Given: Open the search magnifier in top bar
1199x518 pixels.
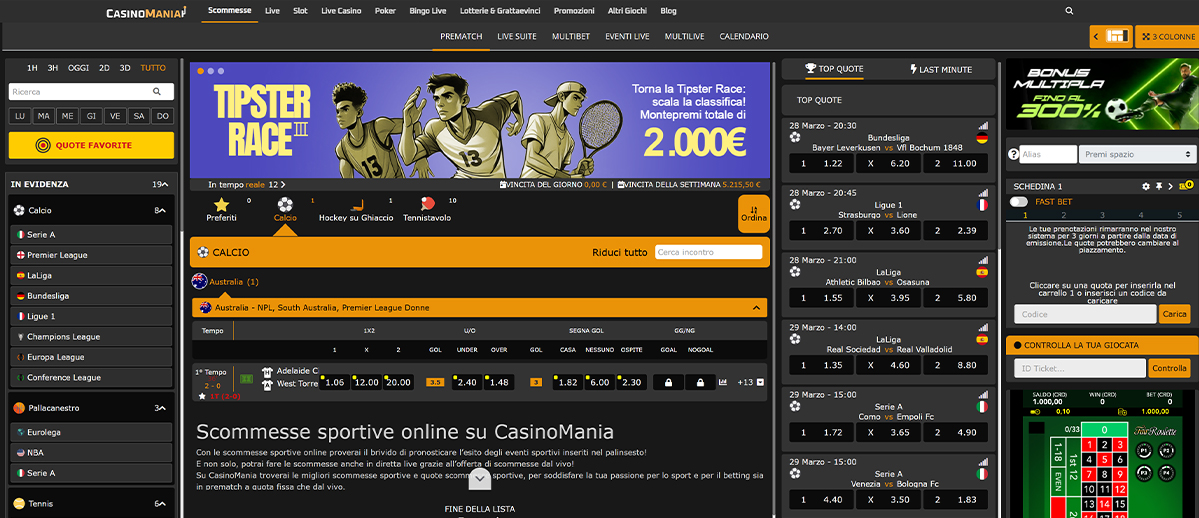Looking at the screenshot, I should pyautogui.click(x=1069, y=11).
